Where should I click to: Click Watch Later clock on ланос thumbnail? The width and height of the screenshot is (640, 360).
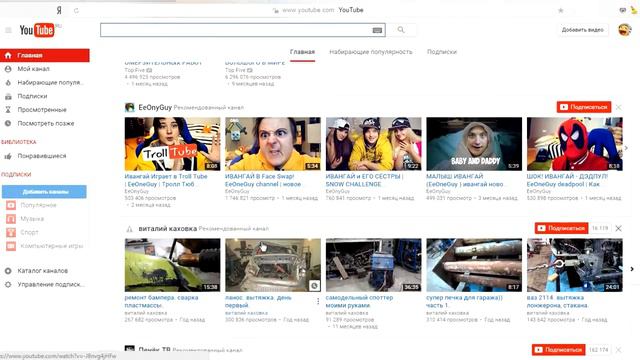[314, 286]
